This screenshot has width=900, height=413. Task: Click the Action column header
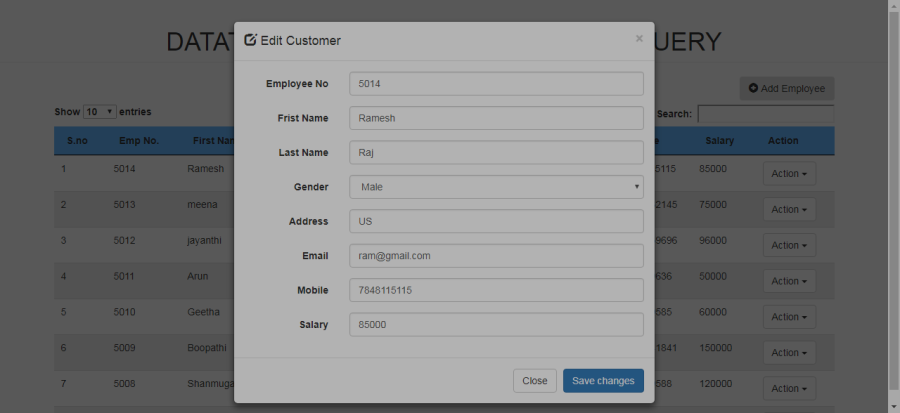(783, 141)
